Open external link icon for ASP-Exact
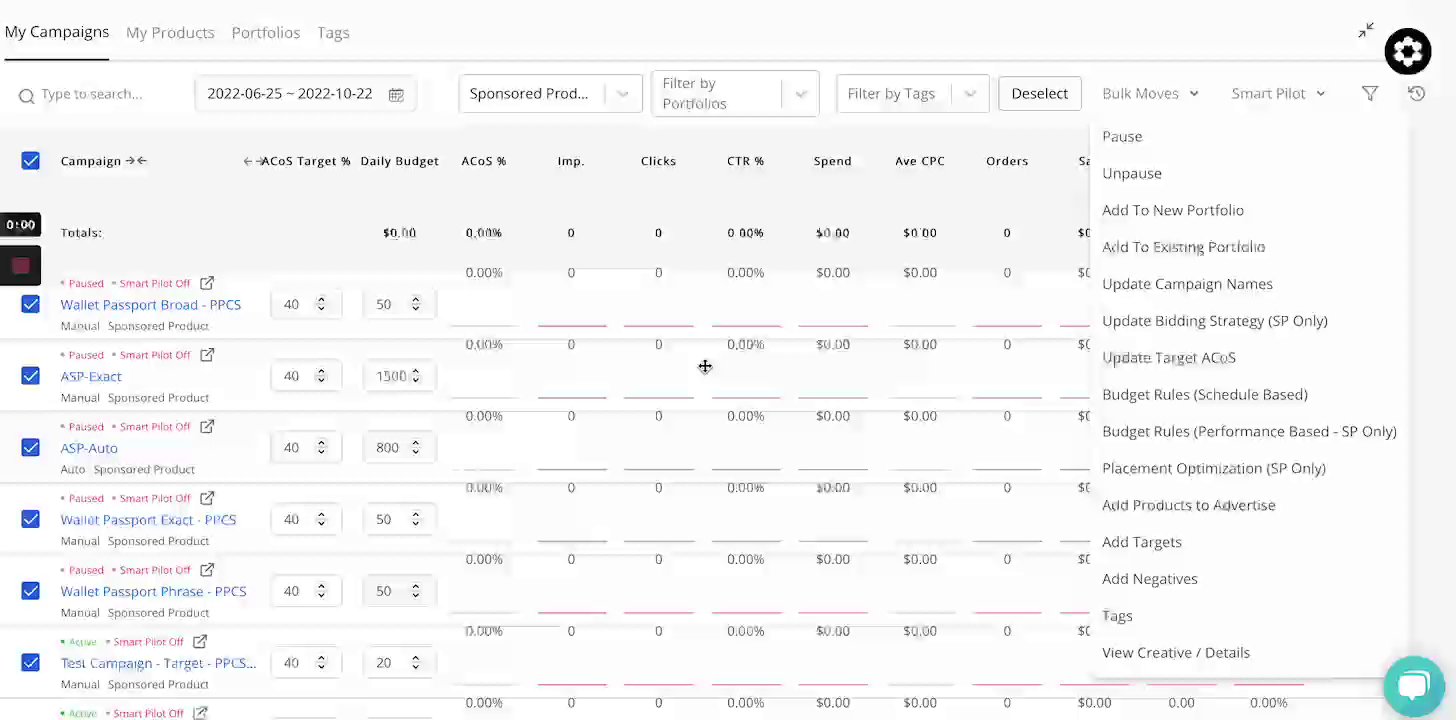The image size is (1456, 720). pos(207,354)
